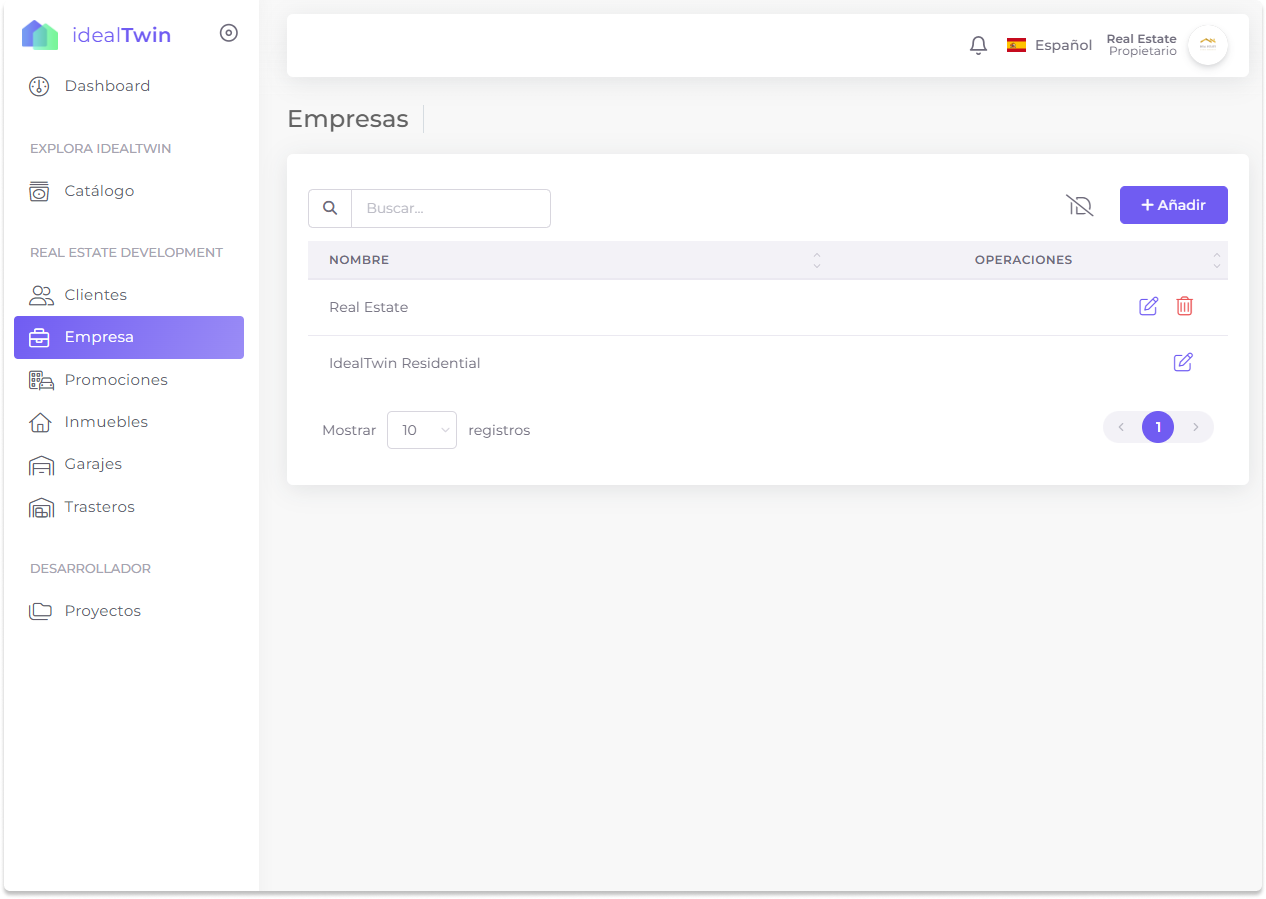Image resolution: width=1266 pixels, height=899 pixels.
Task: Click the idealTwin logo
Action: pos(96,35)
